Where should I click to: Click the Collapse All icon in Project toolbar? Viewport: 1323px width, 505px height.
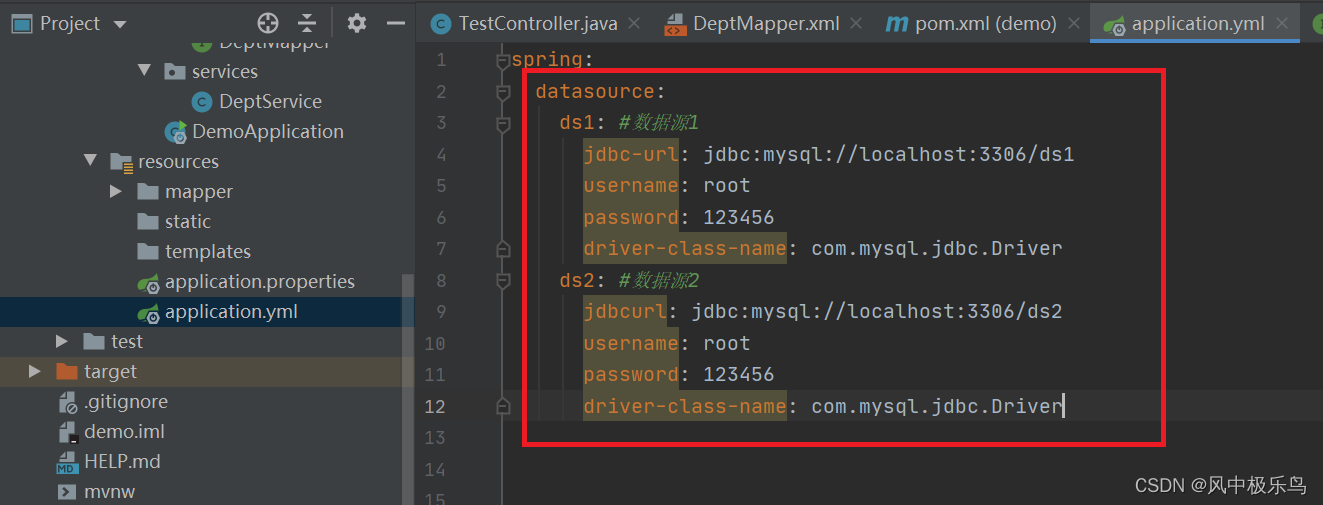308,23
